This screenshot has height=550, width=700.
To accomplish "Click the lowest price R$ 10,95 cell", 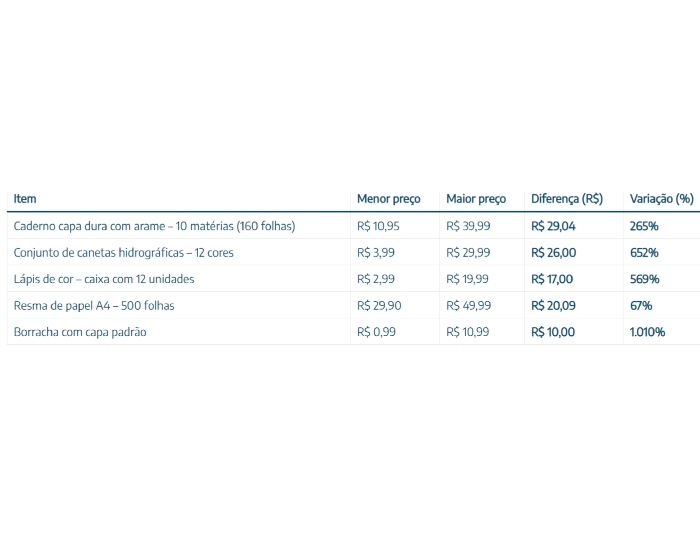I will pyautogui.click(x=378, y=226).
